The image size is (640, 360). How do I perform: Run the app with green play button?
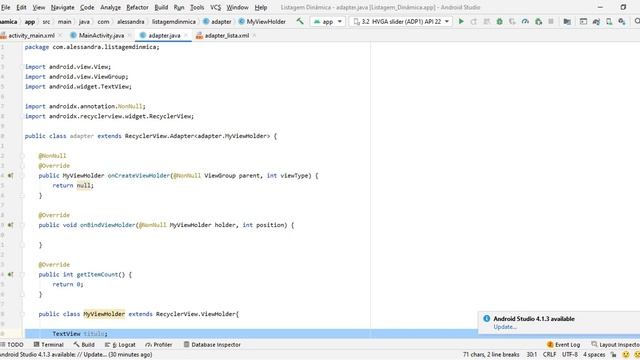click(x=461, y=21)
